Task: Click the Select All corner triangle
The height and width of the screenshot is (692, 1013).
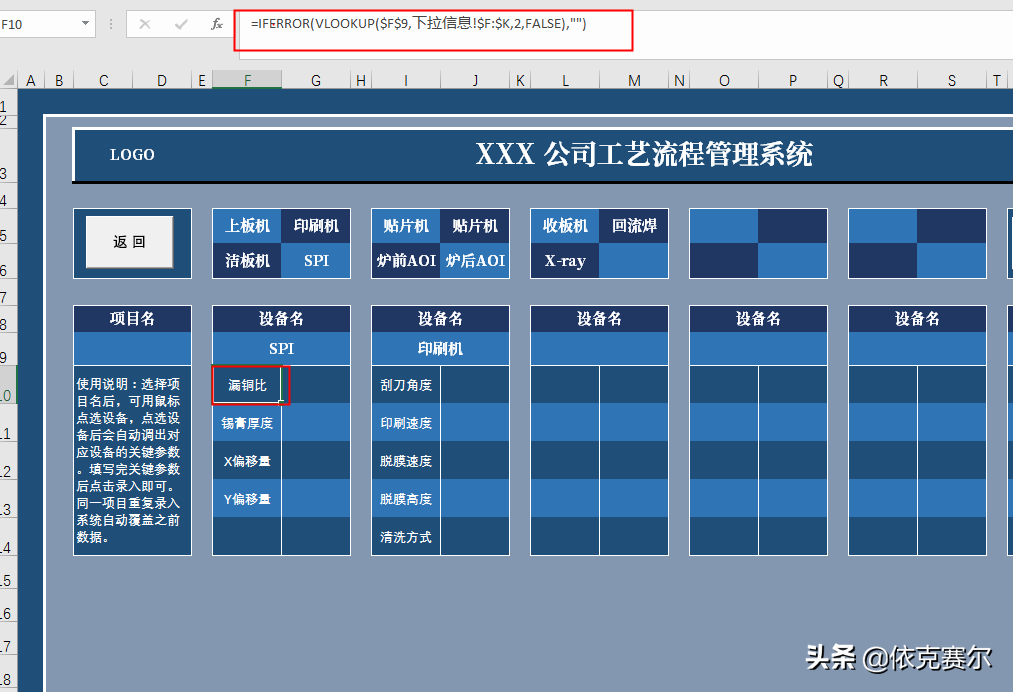Action: click(x=9, y=80)
